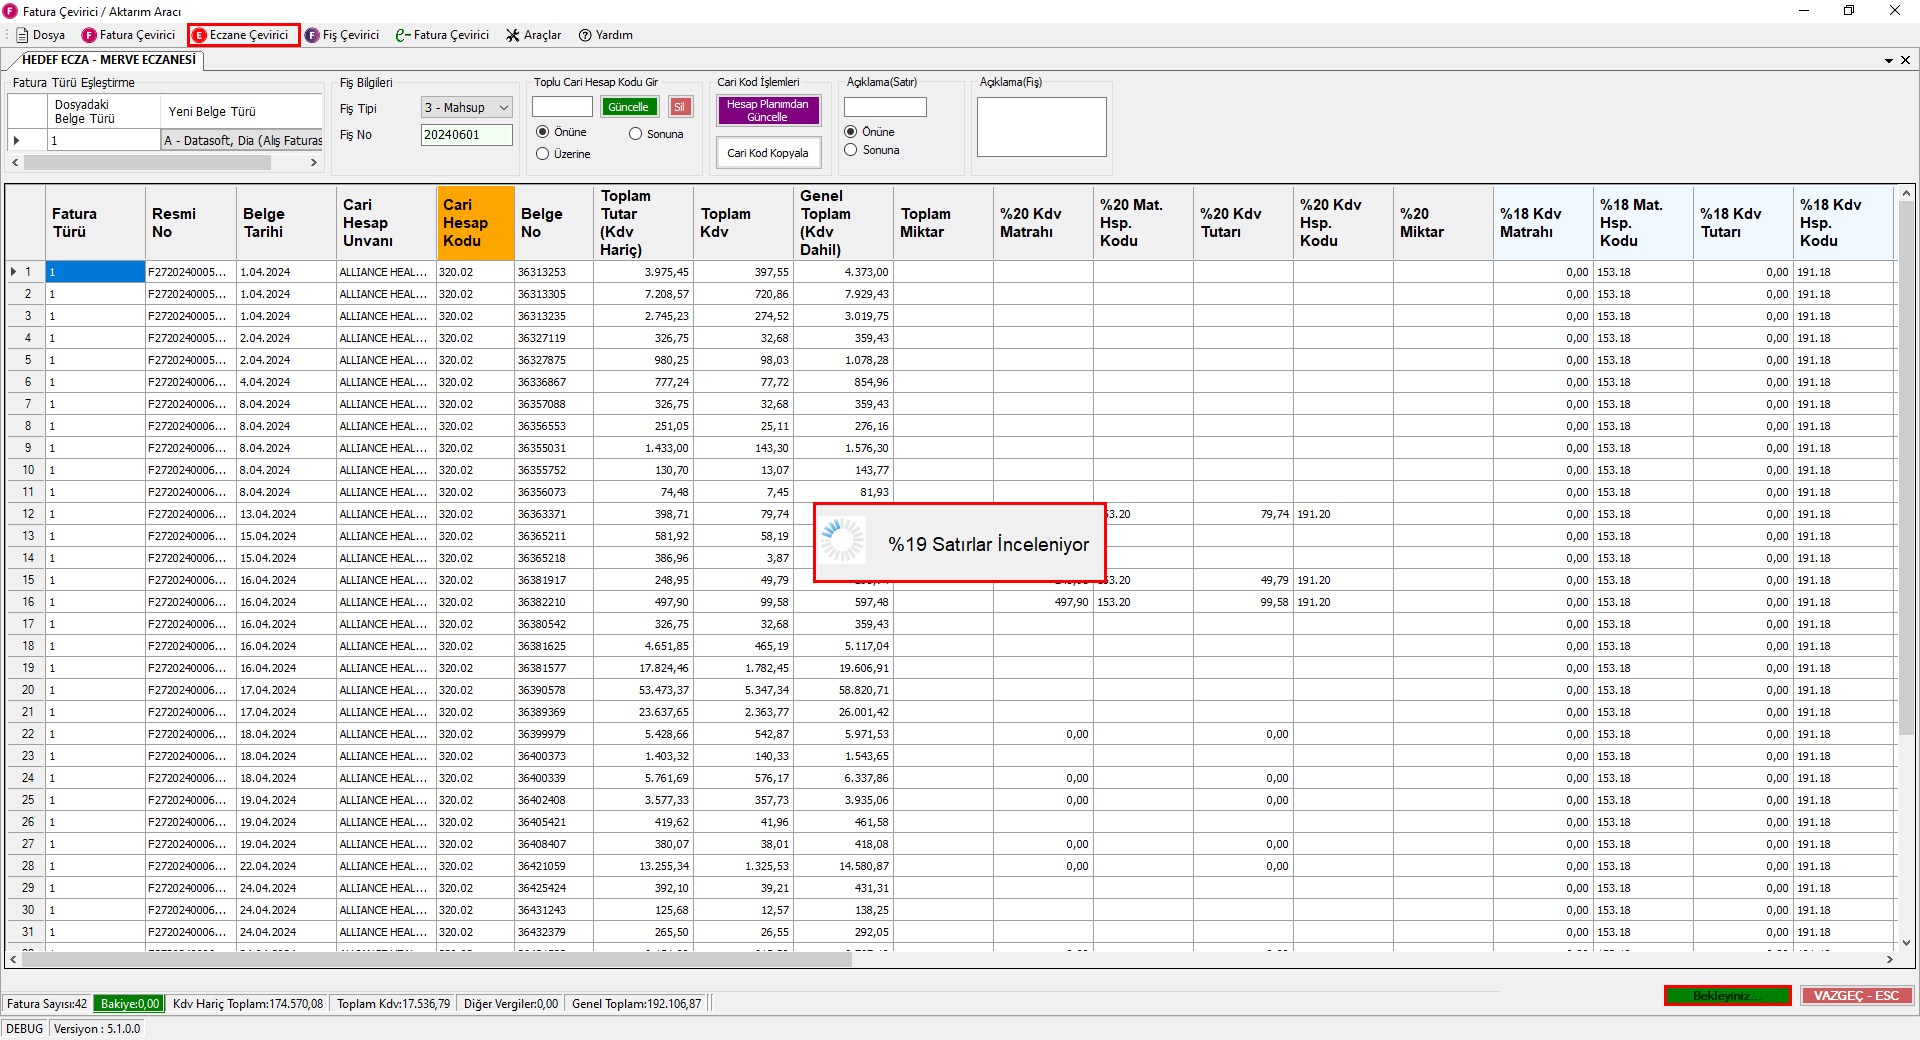
Task: Click the Dosya document icon
Action: 22,35
